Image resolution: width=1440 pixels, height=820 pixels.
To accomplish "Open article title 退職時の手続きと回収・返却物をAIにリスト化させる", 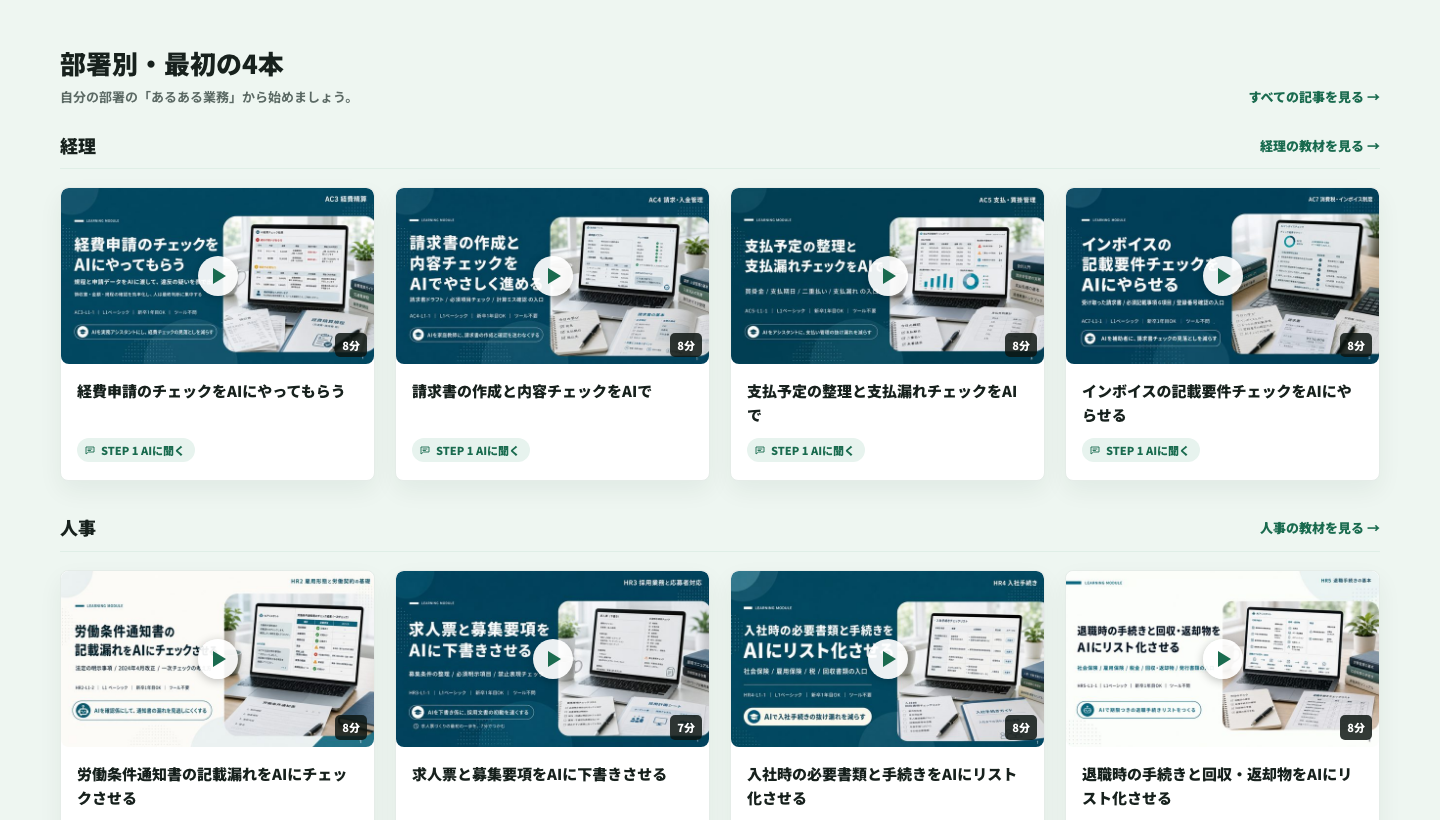I will point(1217,786).
